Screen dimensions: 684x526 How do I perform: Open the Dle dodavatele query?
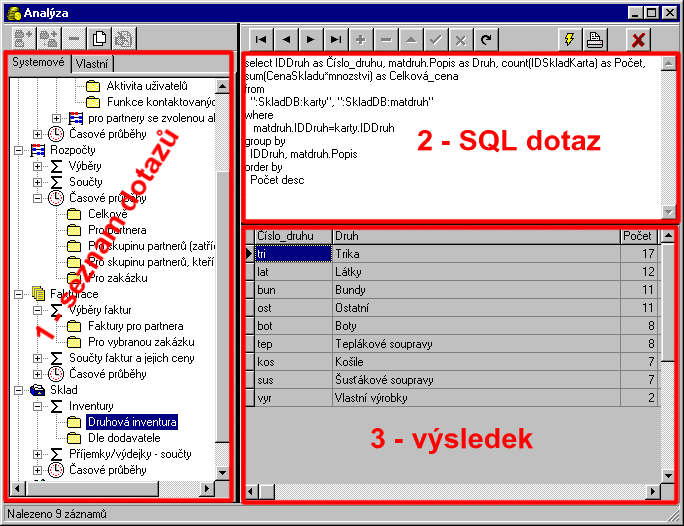(124, 438)
